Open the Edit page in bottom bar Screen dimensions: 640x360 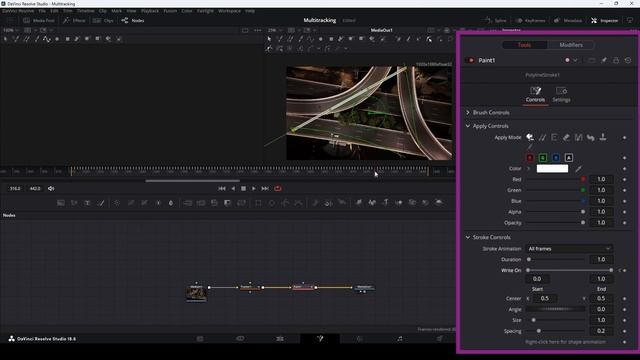280,338
